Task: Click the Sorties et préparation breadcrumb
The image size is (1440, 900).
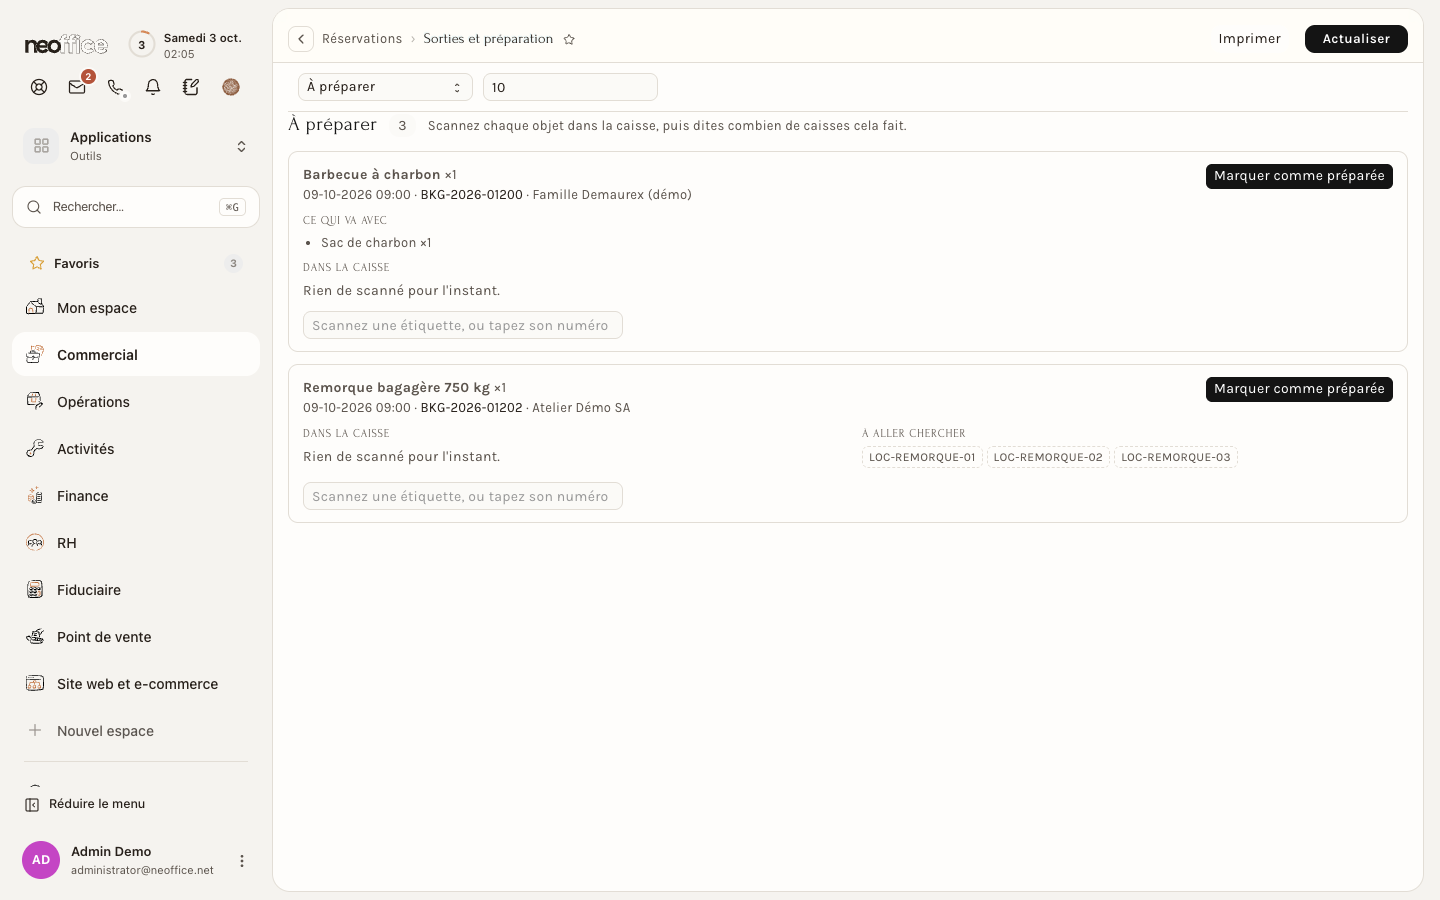Action: (x=488, y=39)
